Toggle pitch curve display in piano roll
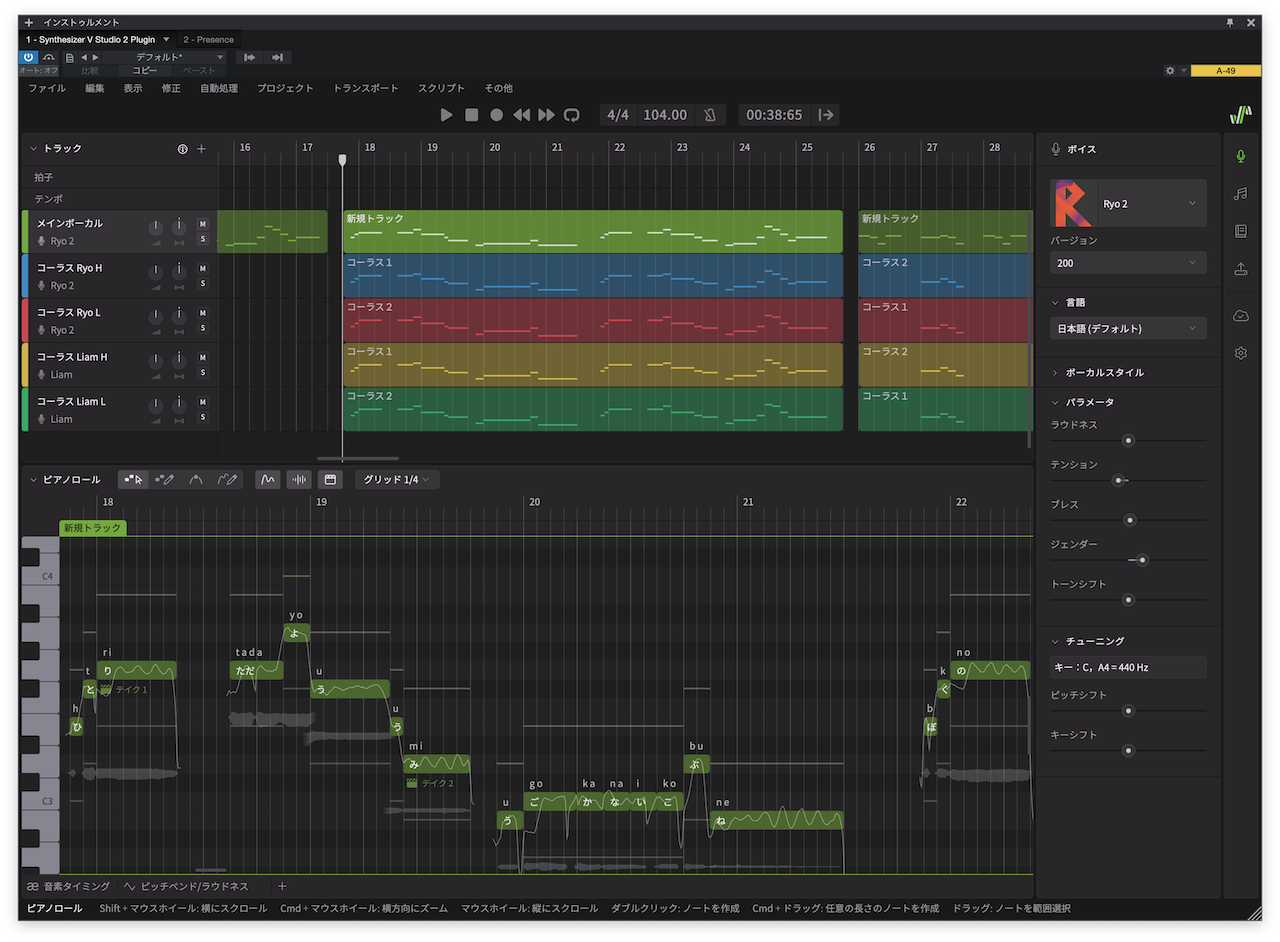Viewport: 1280px width, 942px height. (268, 480)
